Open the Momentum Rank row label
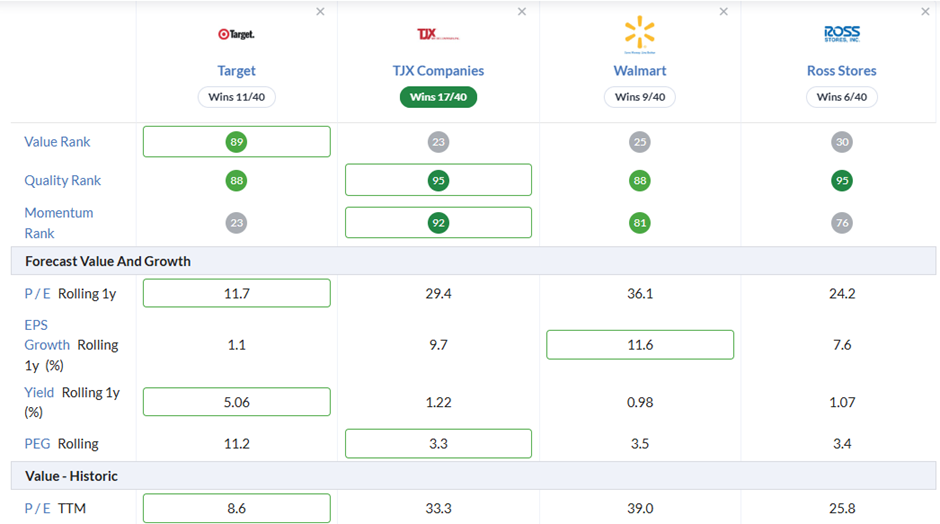This screenshot has width=940, height=524. (59, 223)
